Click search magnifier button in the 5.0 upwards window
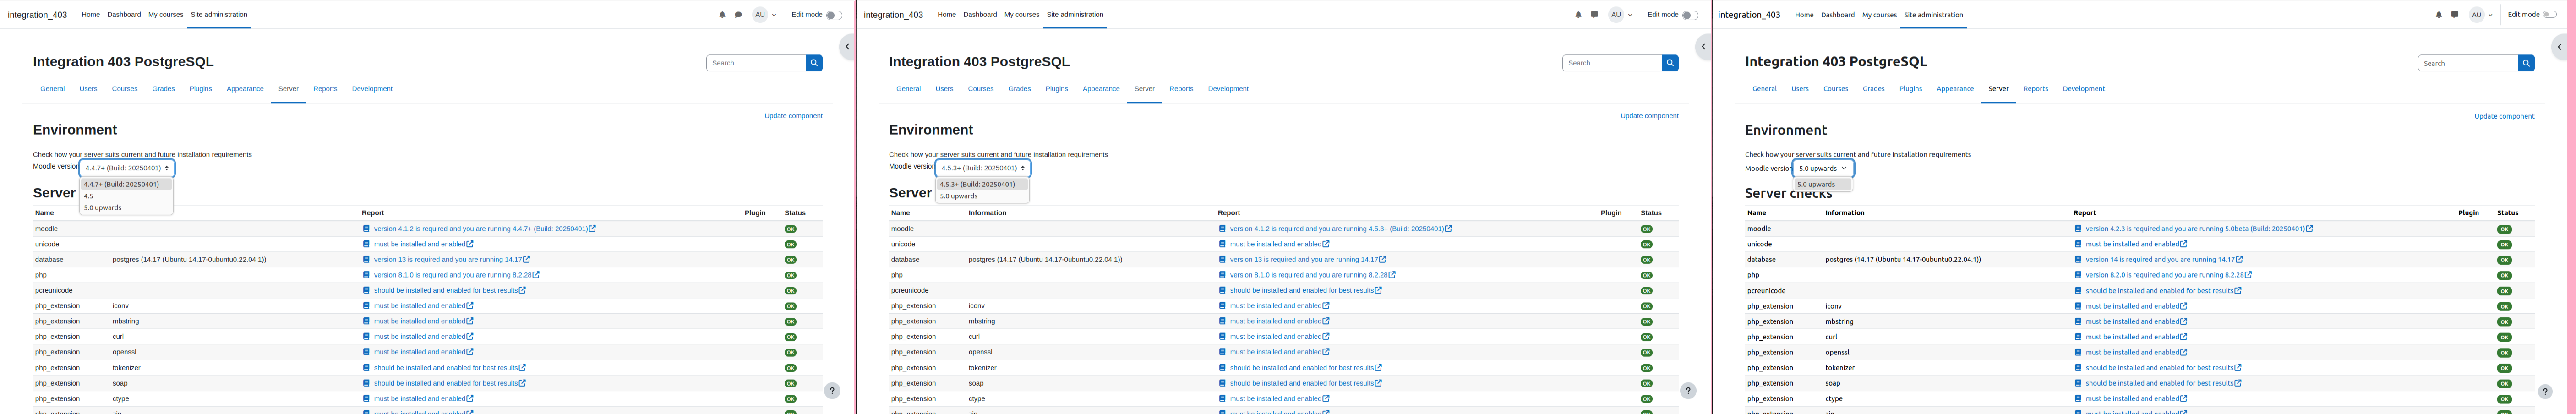 (x=2526, y=63)
